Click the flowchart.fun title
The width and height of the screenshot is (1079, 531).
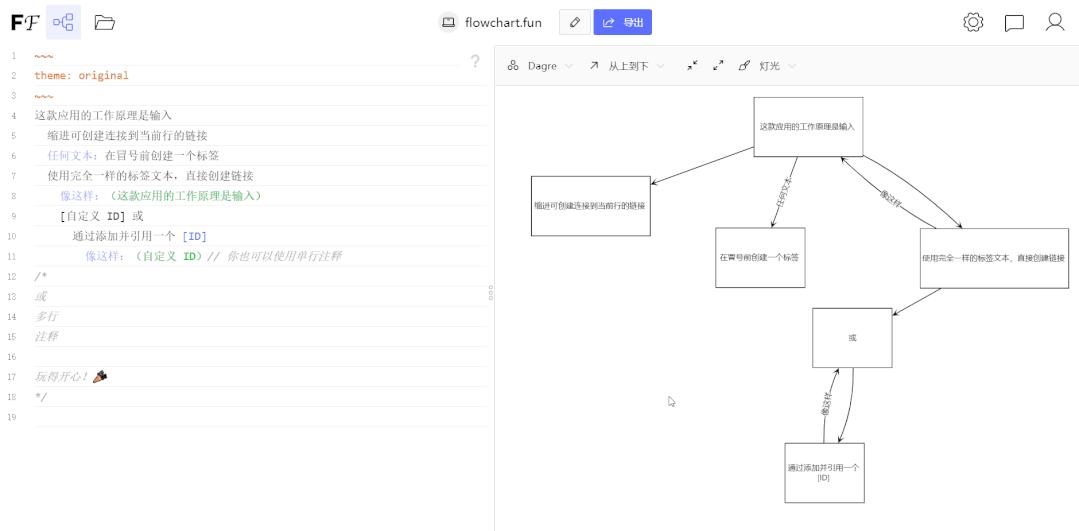(503, 23)
